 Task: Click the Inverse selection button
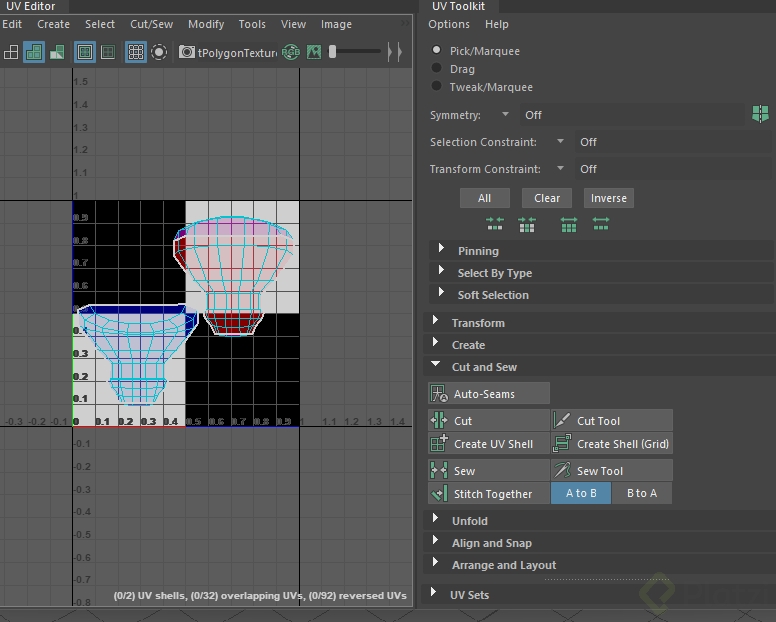click(608, 198)
